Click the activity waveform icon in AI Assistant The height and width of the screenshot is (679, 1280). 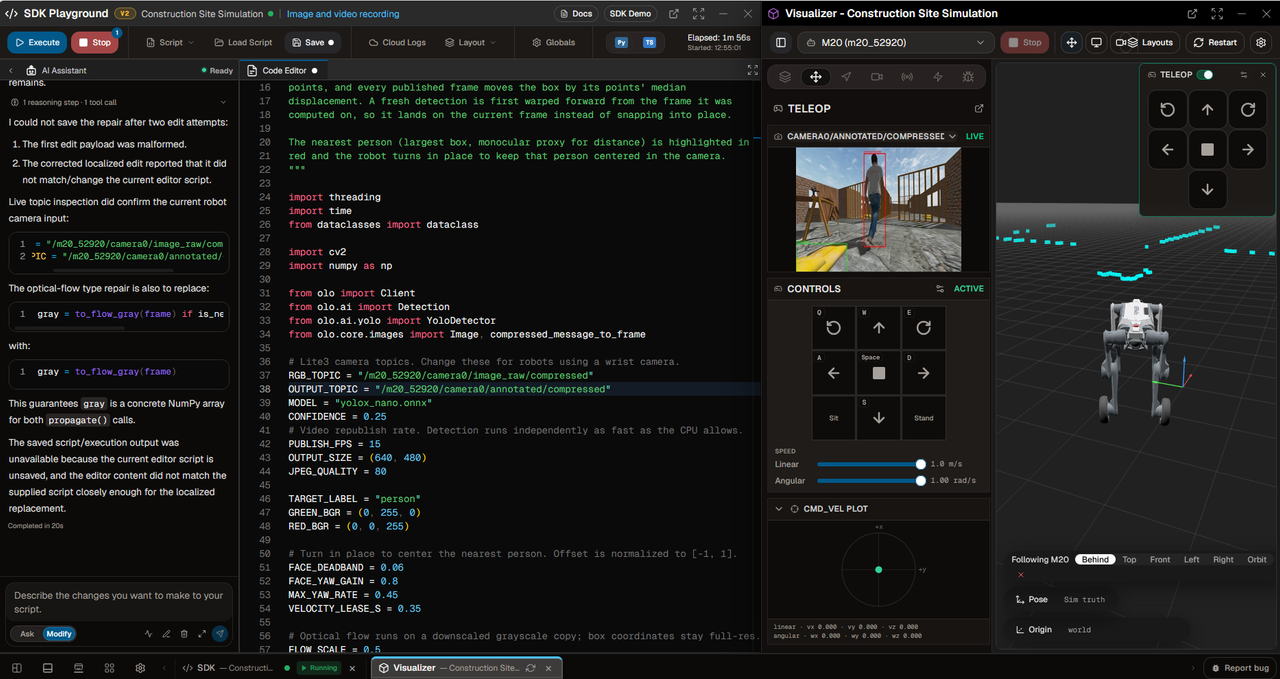pyautogui.click(x=148, y=634)
